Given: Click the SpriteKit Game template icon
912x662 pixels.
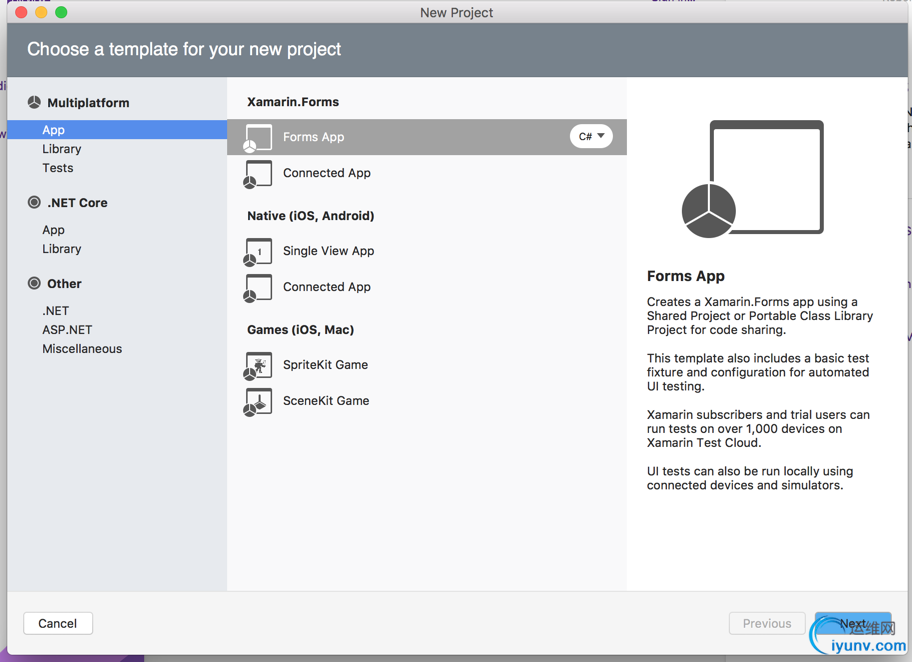Looking at the screenshot, I should (258, 366).
